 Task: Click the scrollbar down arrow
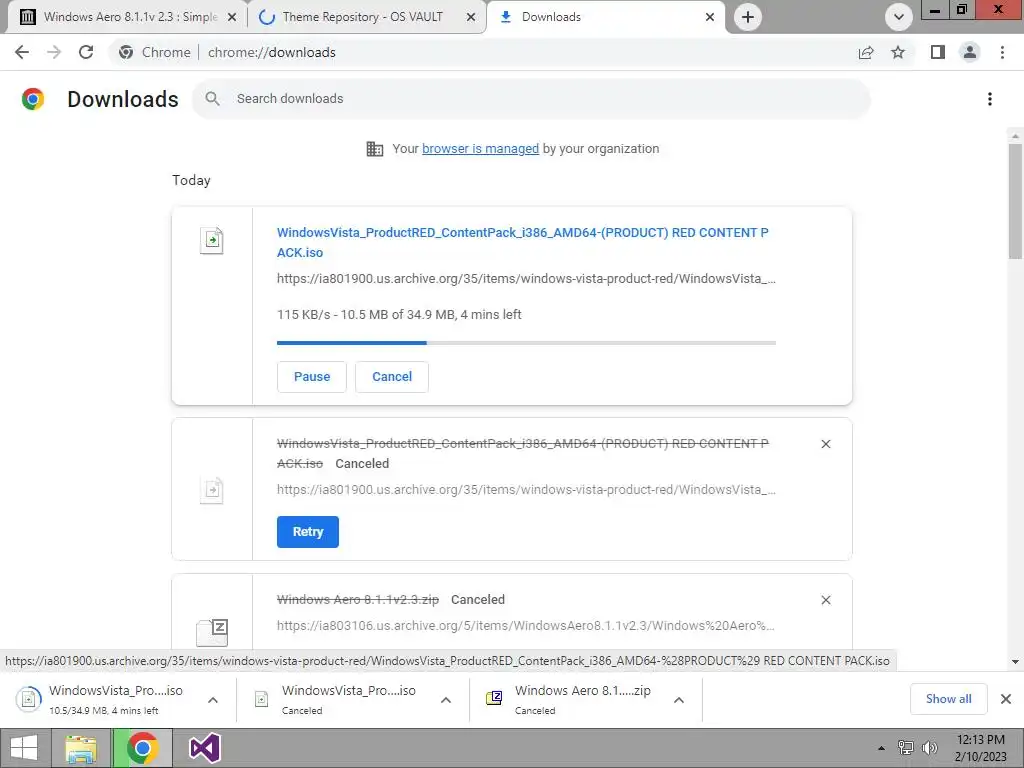(1015, 662)
